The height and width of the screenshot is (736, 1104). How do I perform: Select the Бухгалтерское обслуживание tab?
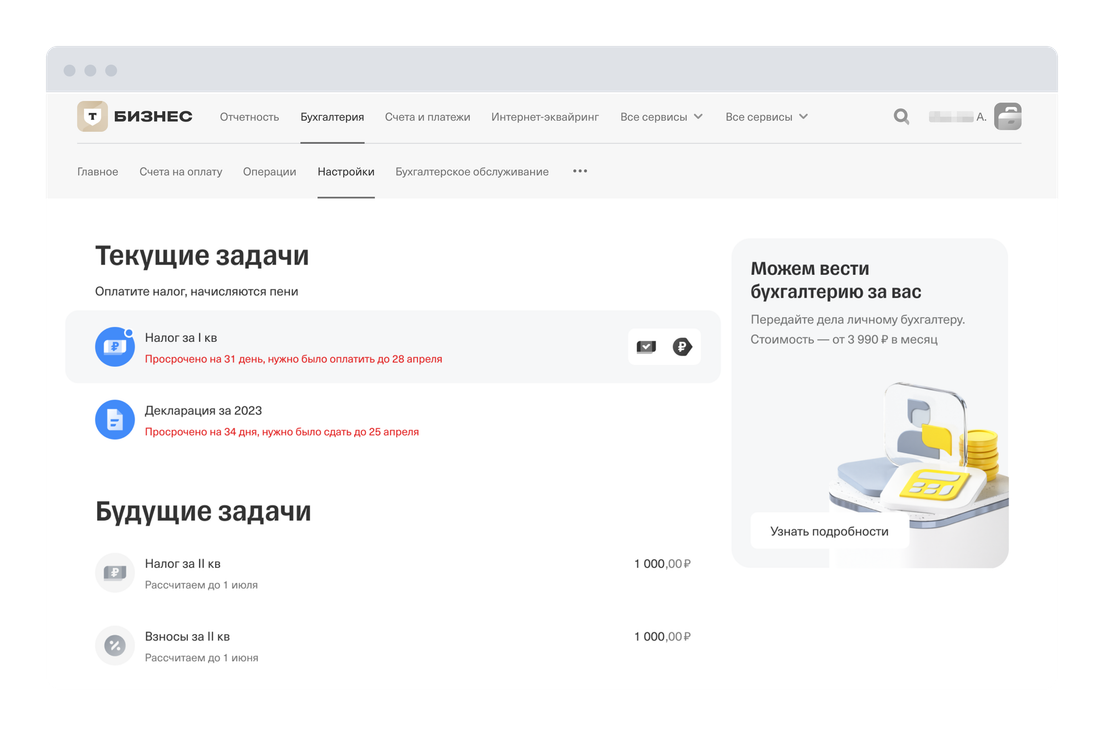(x=472, y=171)
